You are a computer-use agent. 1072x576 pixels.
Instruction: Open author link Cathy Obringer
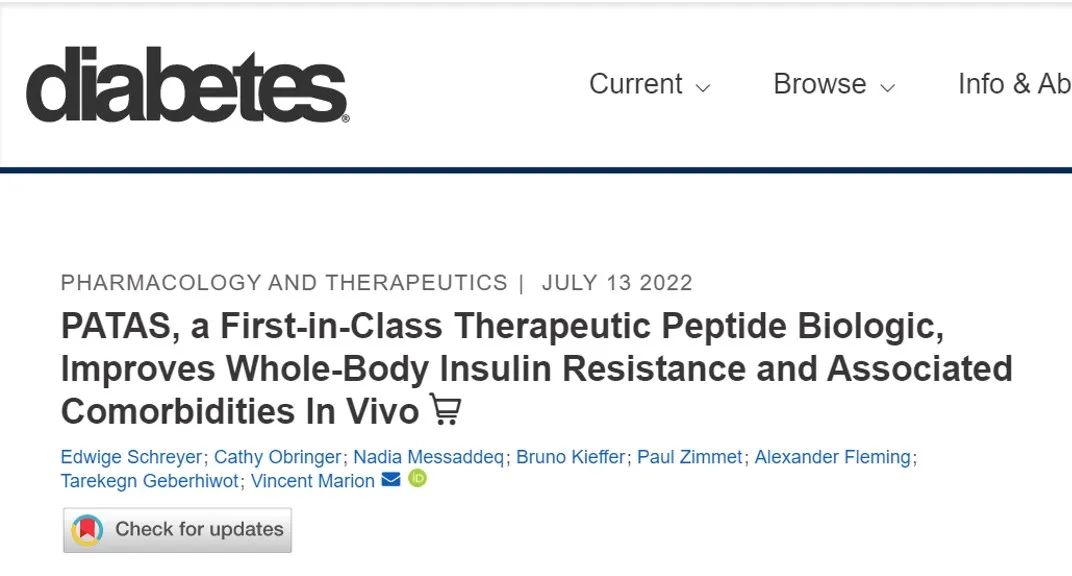click(x=277, y=457)
